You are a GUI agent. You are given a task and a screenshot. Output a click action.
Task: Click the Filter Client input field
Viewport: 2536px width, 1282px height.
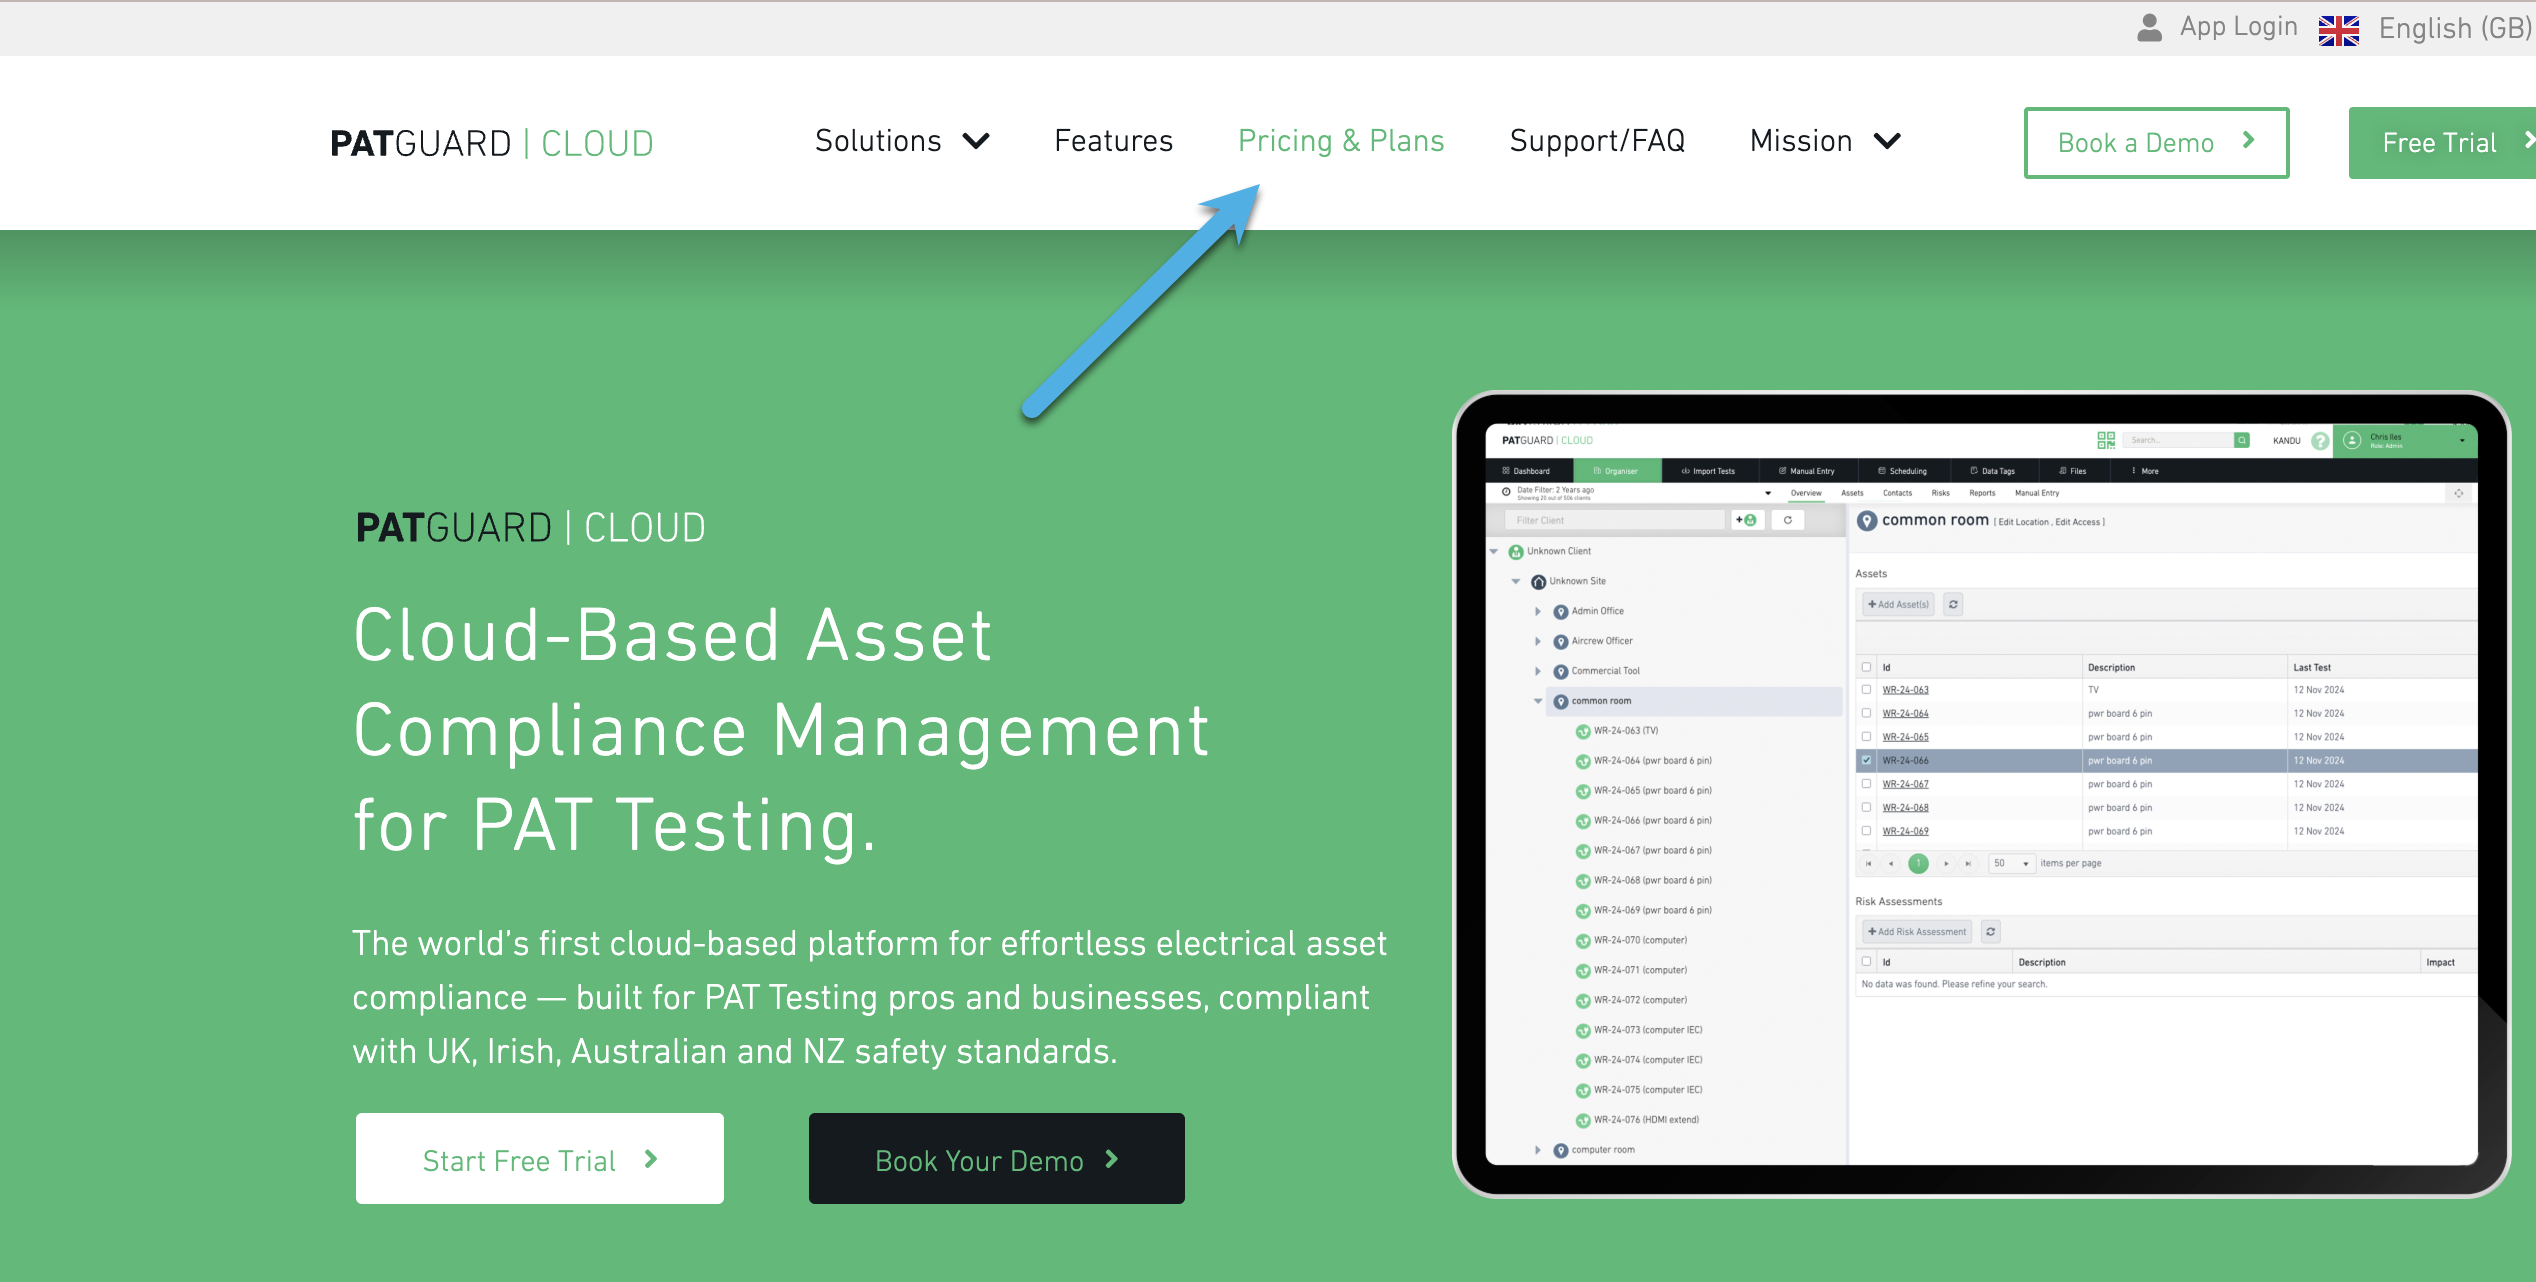(1614, 520)
